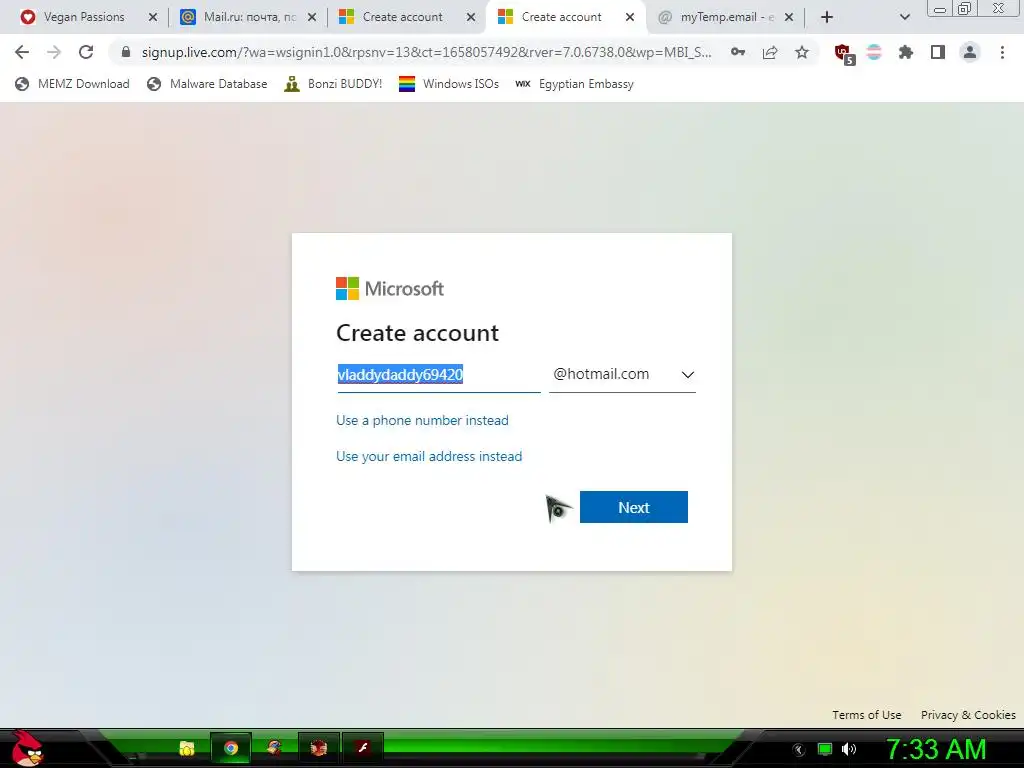Open Privacy & Cookies link
Image resolution: width=1024 pixels, height=768 pixels.
[968, 715]
